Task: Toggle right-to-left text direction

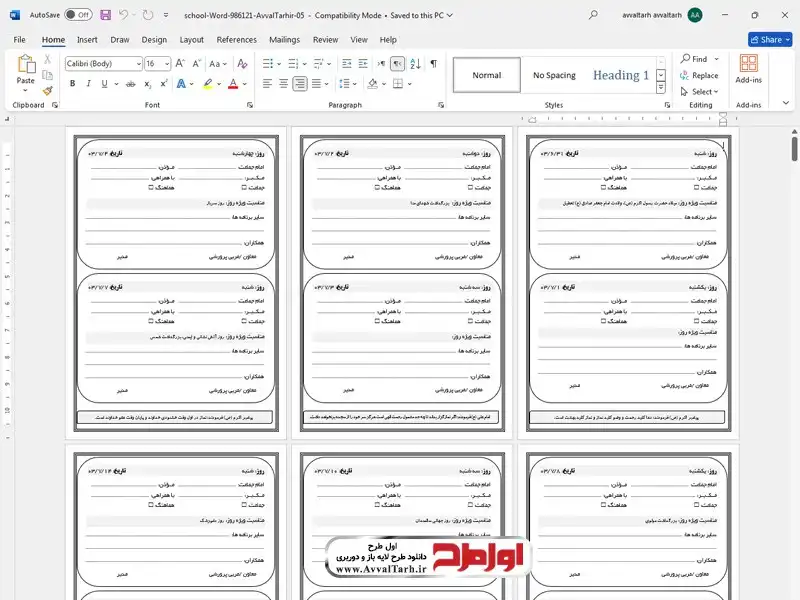Action: coord(397,63)
